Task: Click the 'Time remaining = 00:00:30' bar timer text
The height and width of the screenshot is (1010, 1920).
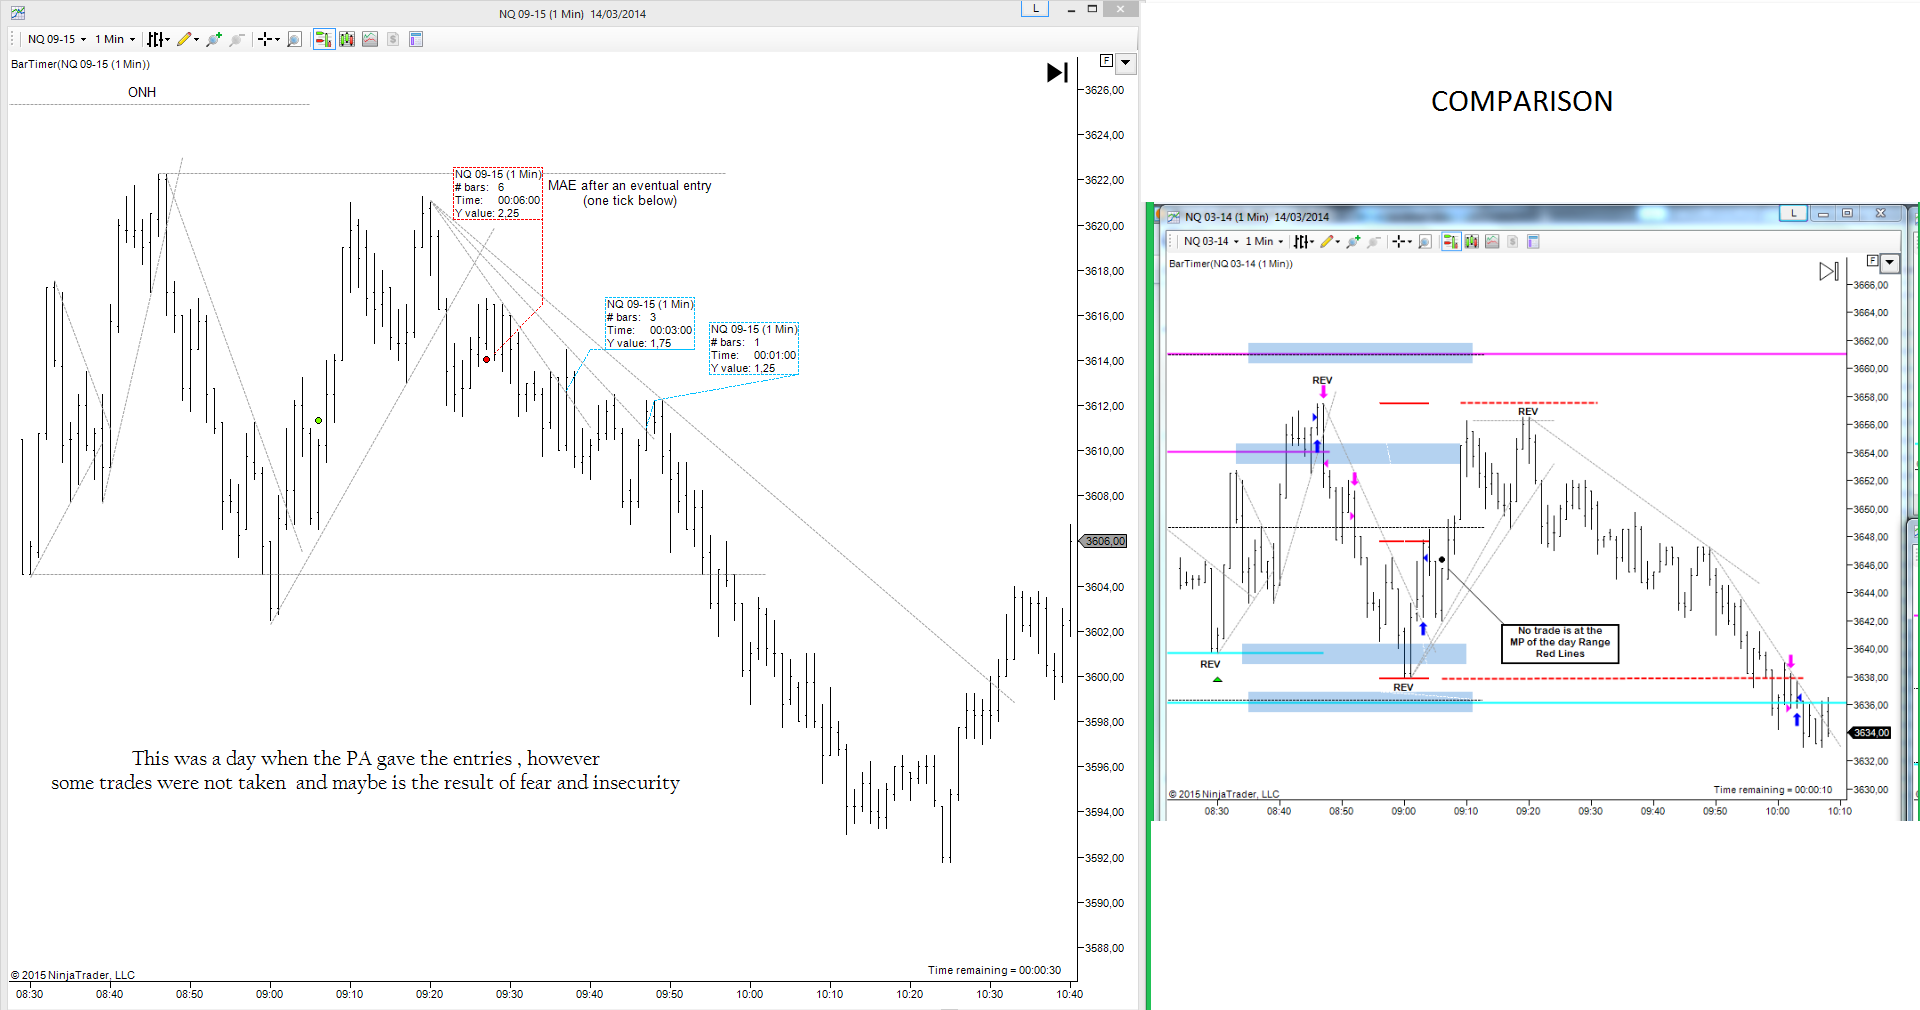Action: 994,970
